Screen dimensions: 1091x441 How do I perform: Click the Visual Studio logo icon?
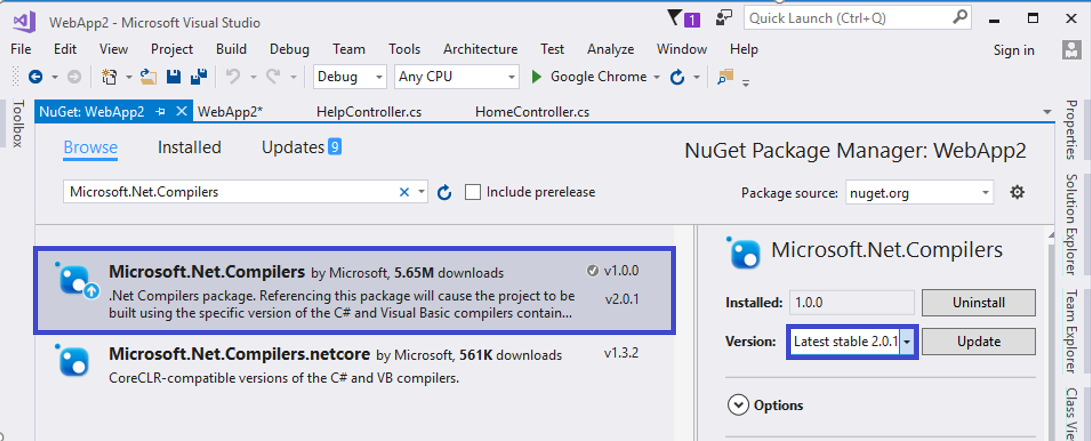pyautogui.click(x=24, y=22)
